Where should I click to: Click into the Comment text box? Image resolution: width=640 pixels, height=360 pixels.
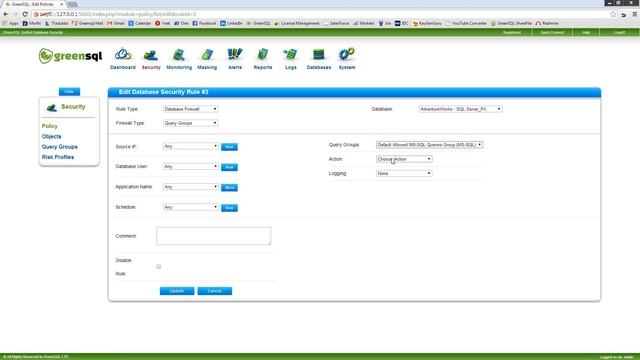click(213, 236)
